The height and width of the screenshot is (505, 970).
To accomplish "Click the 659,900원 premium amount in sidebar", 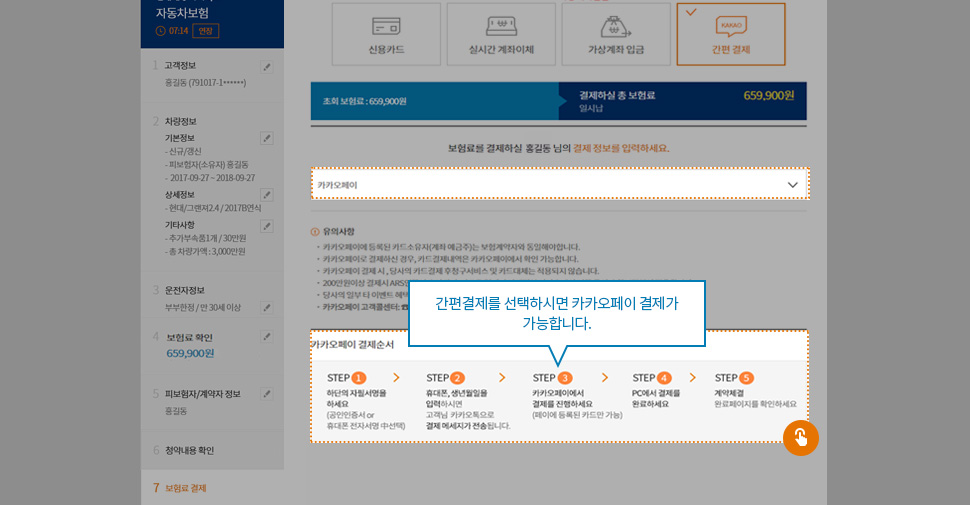I will click(x=190, y=353).
